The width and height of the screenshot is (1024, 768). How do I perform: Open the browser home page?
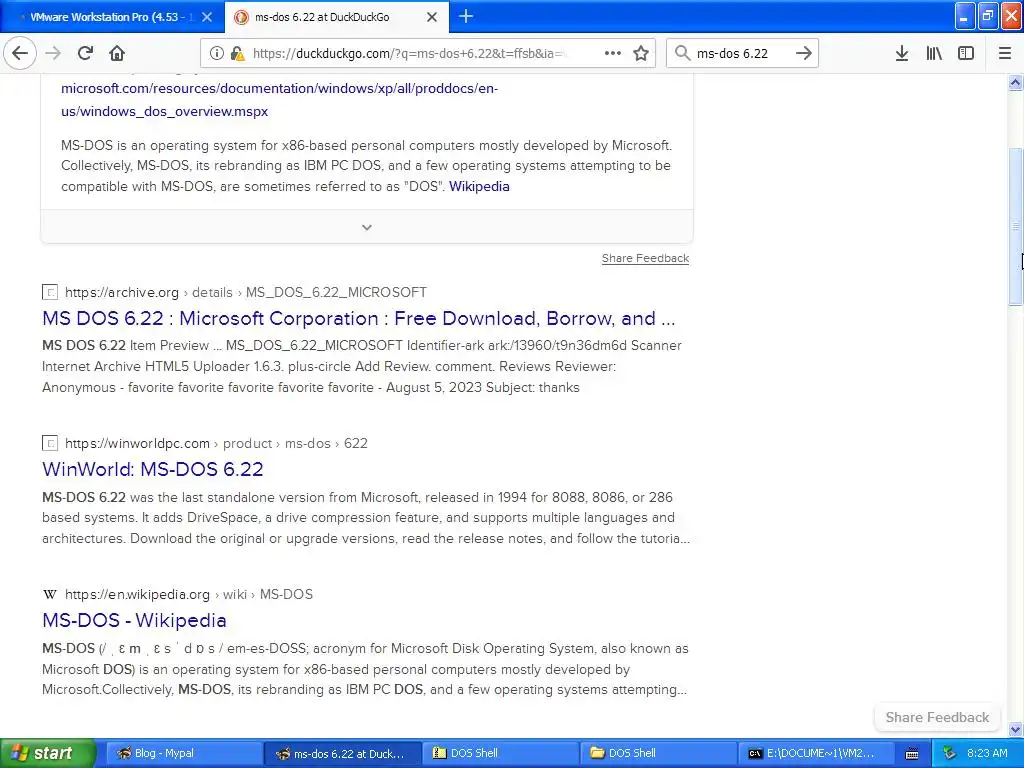pyautogui.click(x=117, y=53)
